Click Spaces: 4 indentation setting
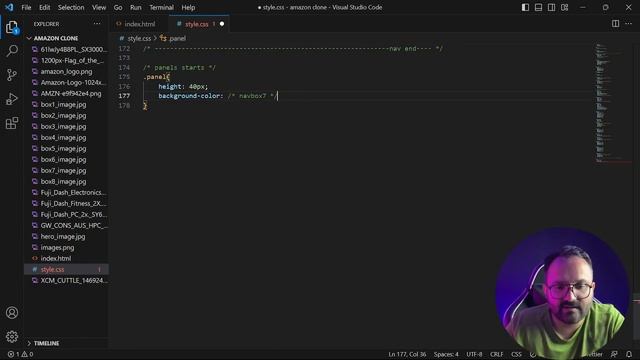 click(x=446, y=354)
